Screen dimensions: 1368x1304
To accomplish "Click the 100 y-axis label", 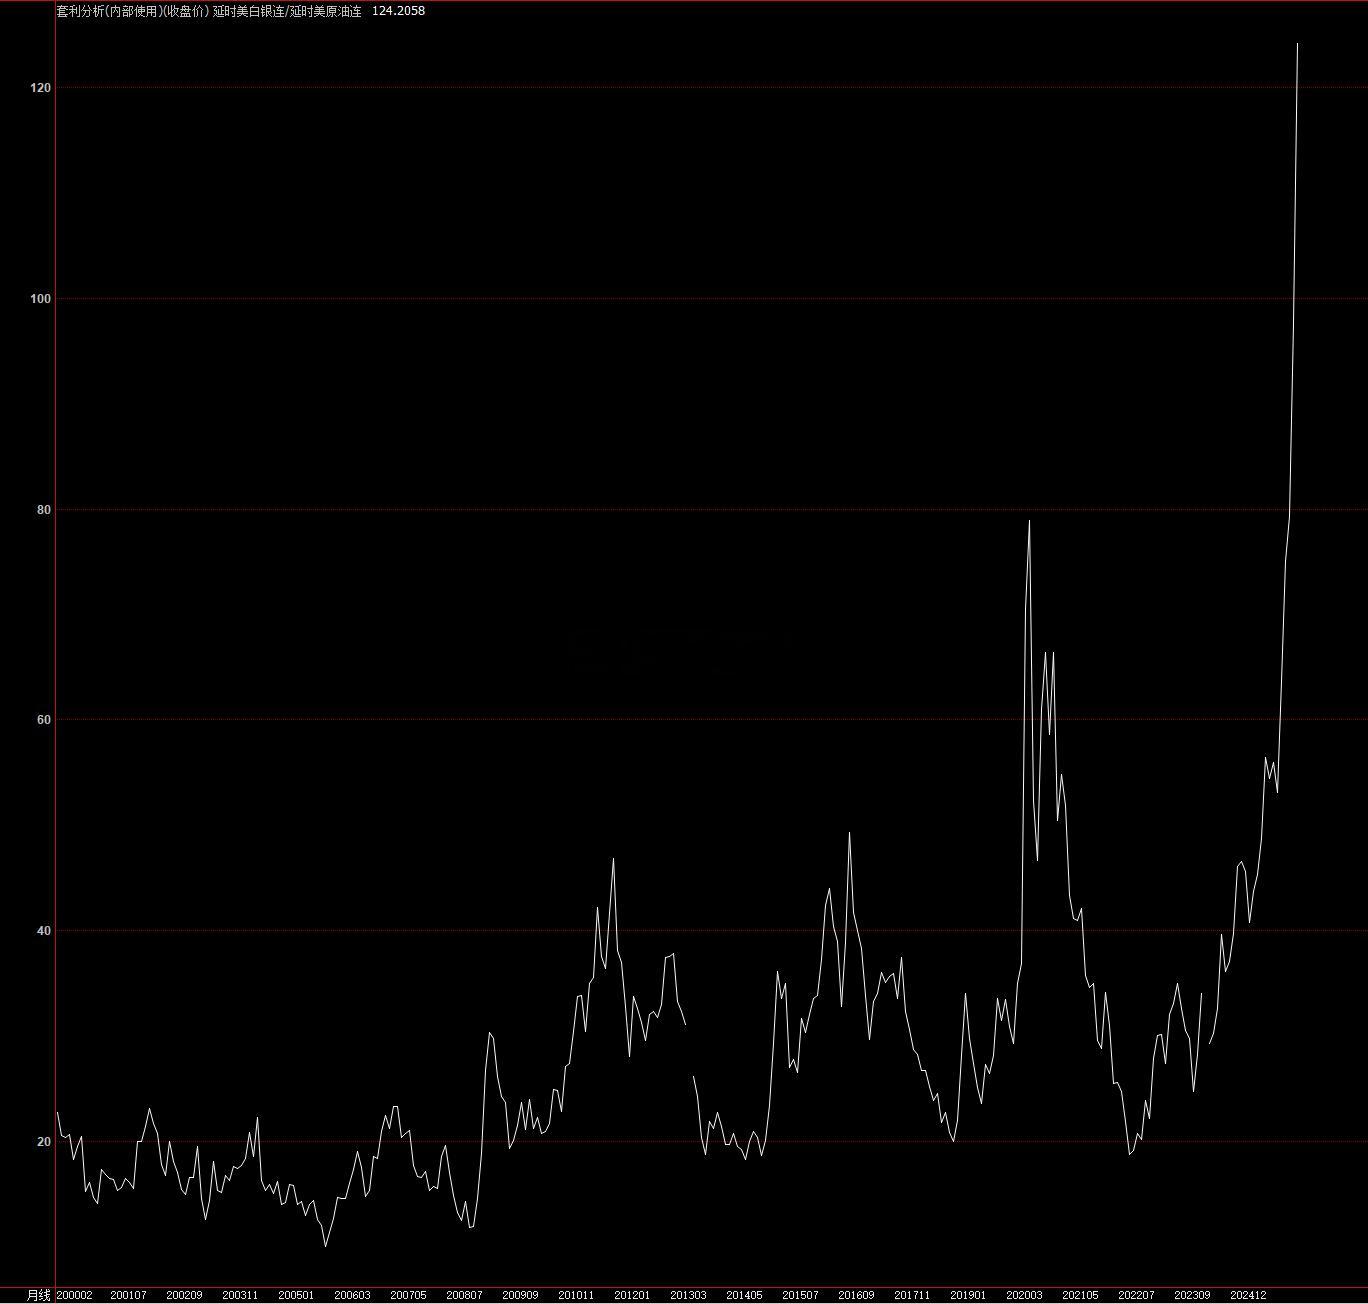I will (x=40, y=299).
